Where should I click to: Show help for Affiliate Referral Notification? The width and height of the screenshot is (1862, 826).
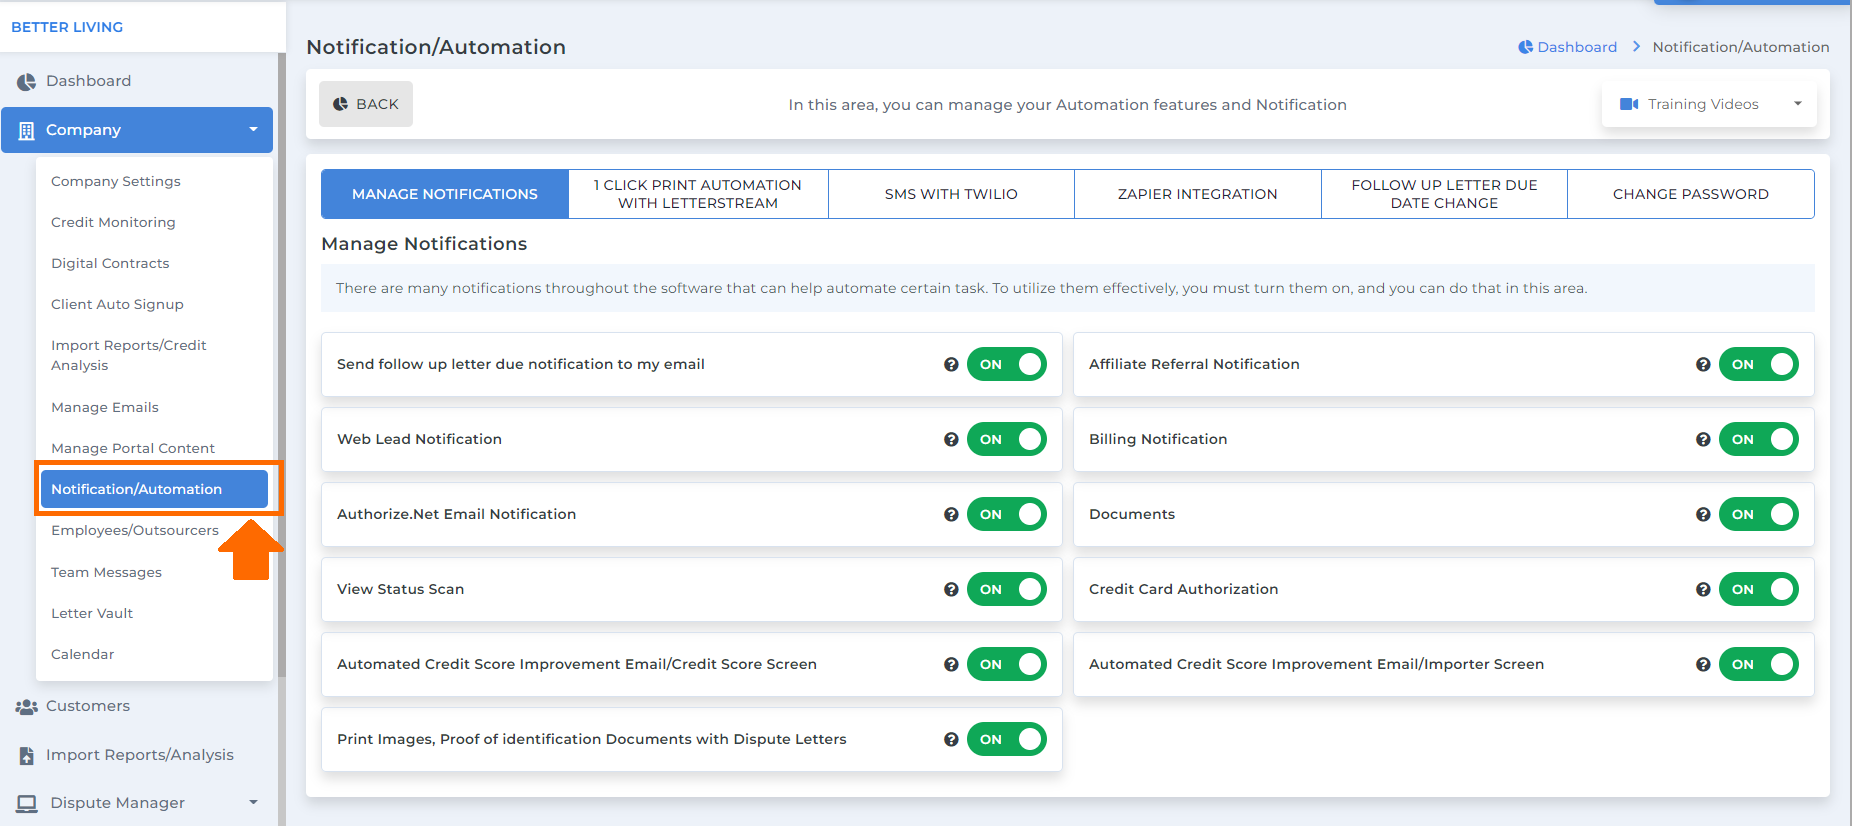[1703, 364]
